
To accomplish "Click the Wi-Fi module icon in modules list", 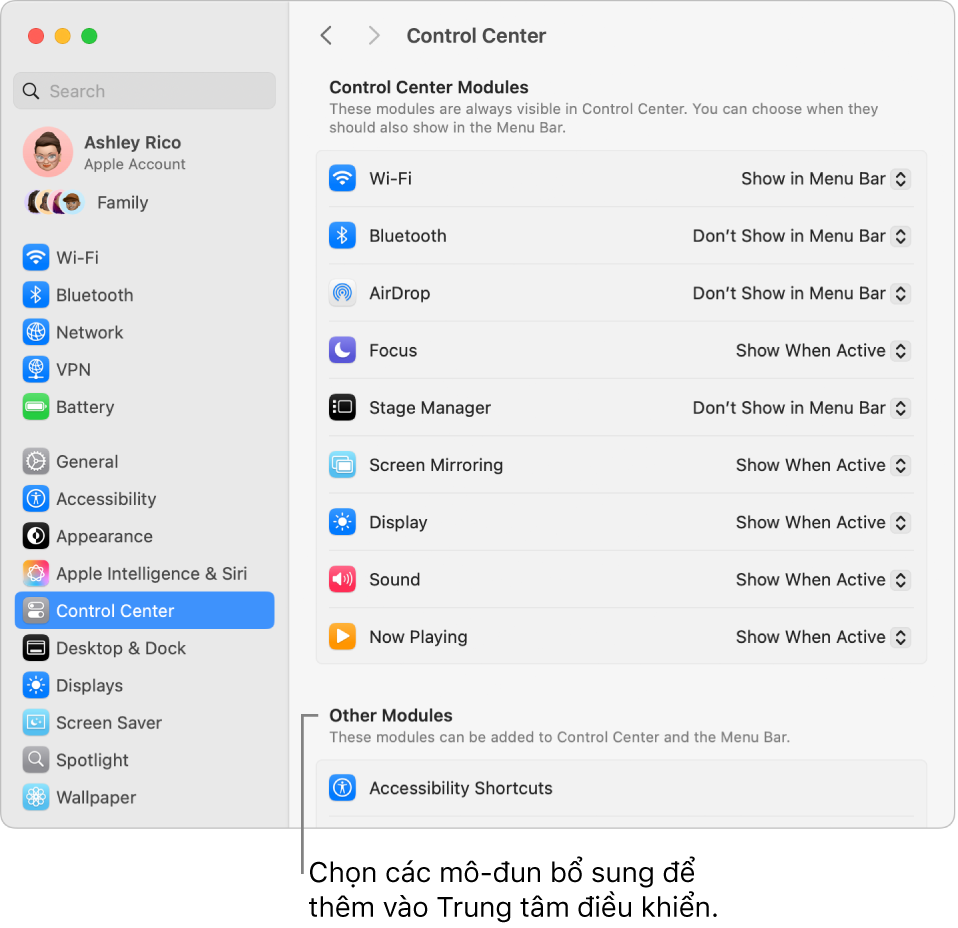I will click(342, 178).
